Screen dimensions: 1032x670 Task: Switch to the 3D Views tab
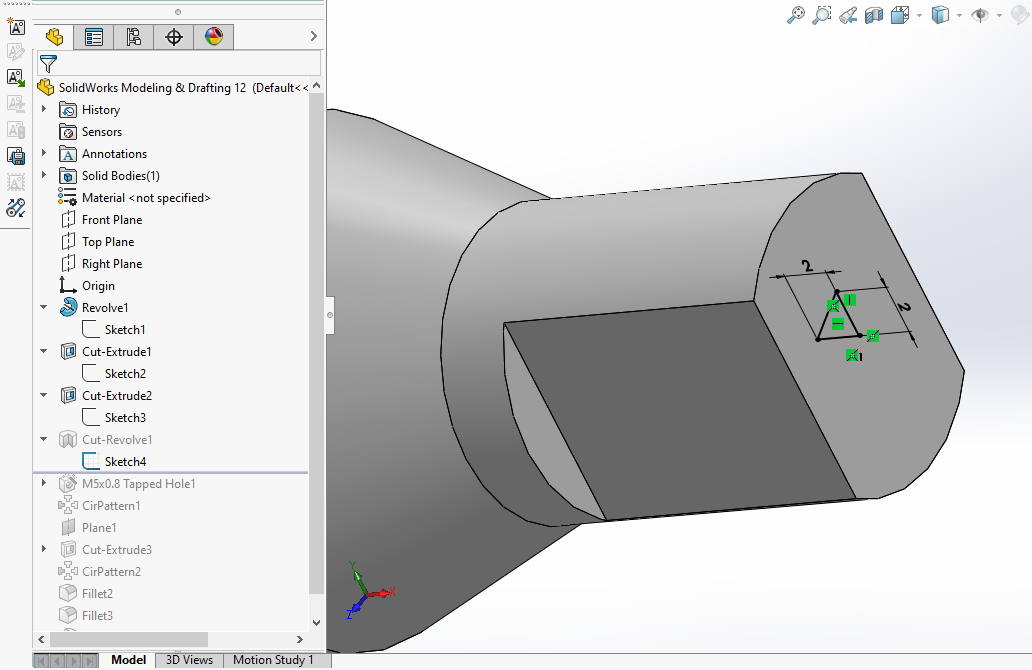coord(189,660)
